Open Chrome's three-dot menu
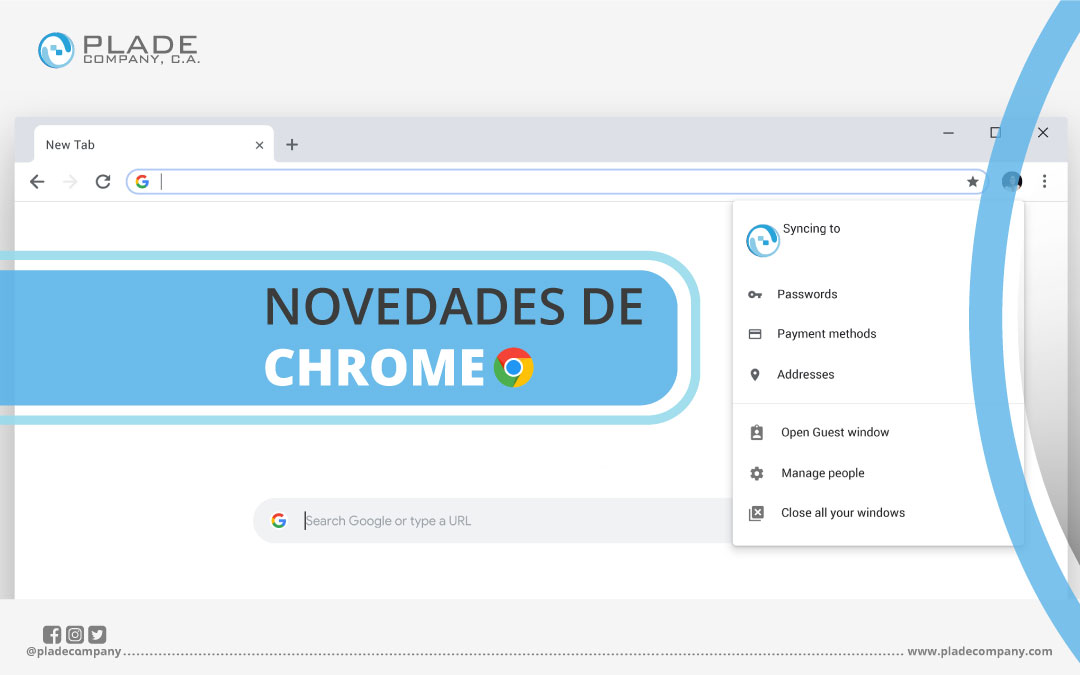 click(1044, 181)
